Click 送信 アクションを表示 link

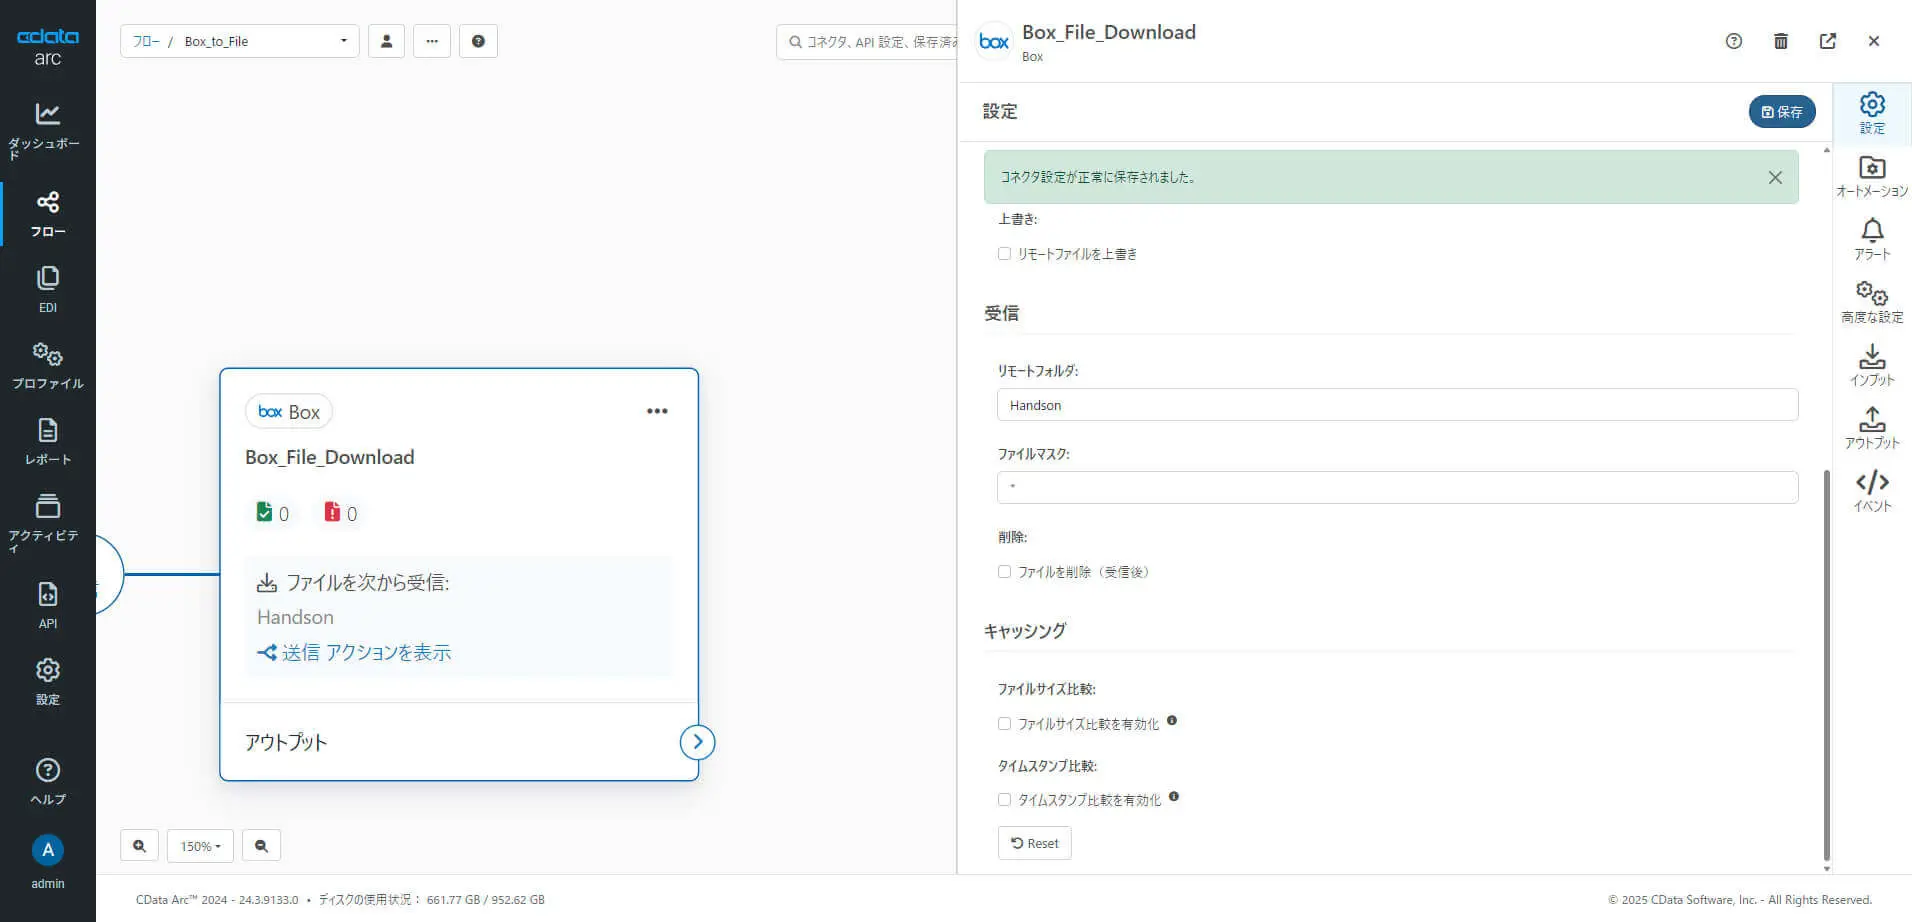tap(355, 652)
